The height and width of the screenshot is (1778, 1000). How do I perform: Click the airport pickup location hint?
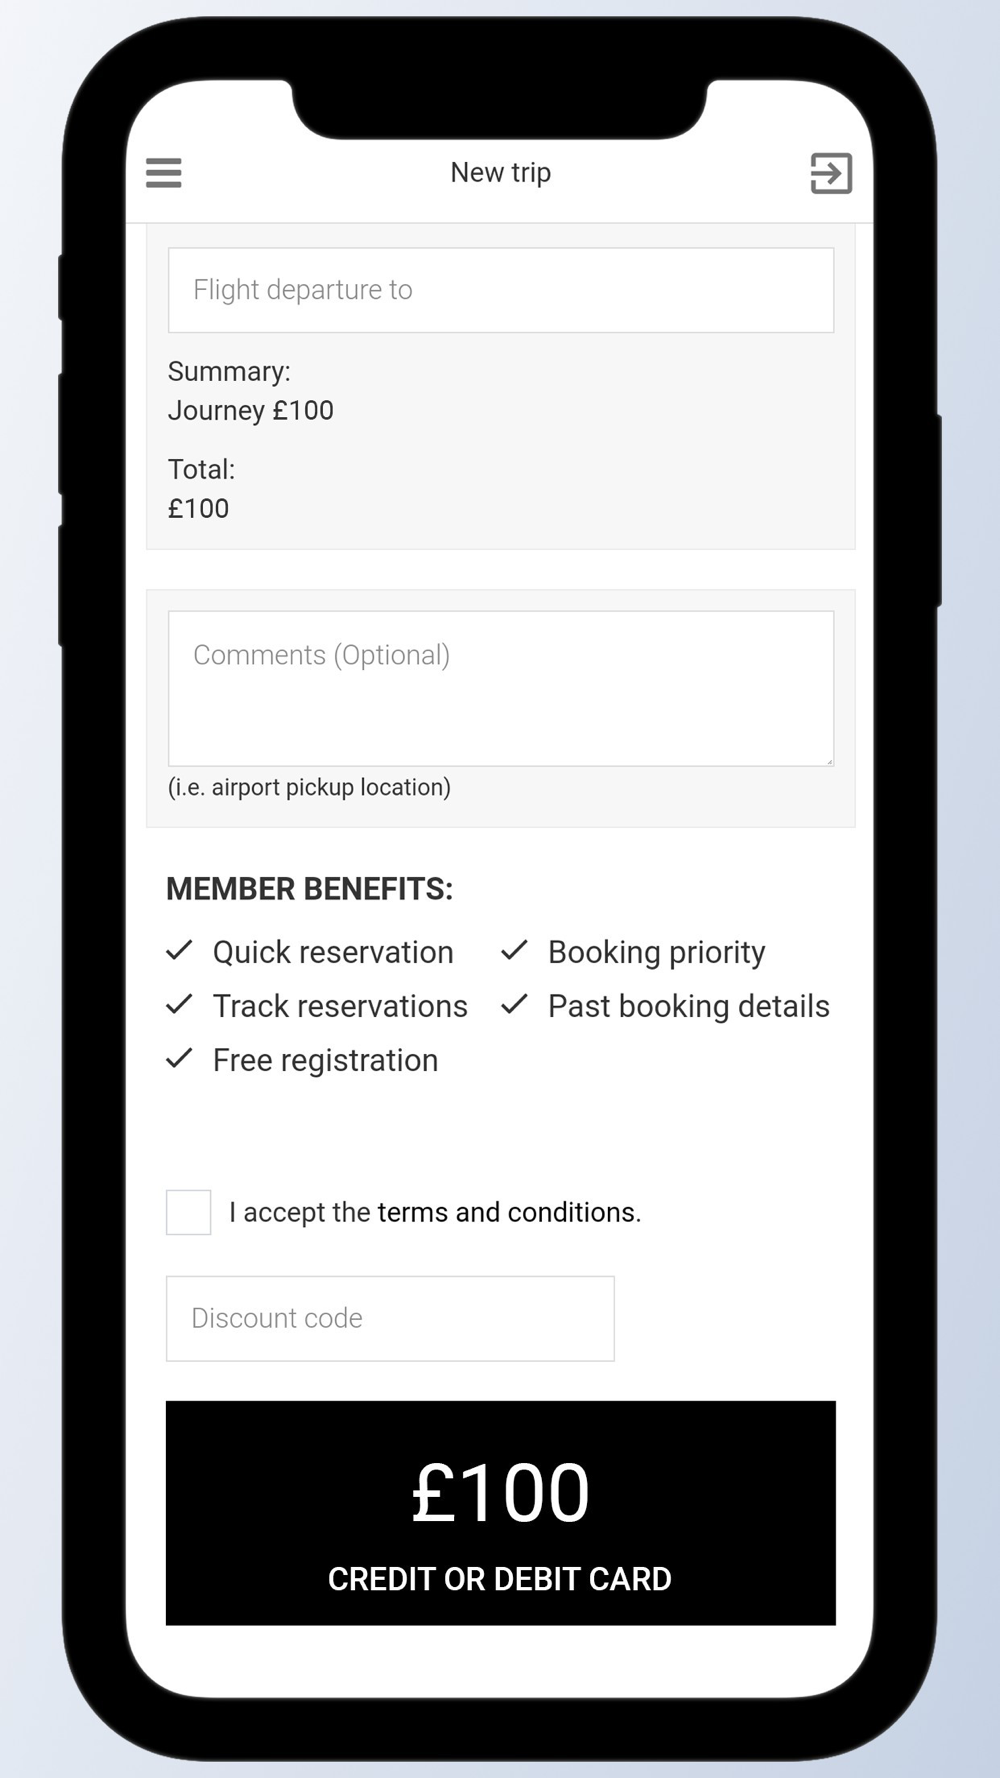[309, 788]
